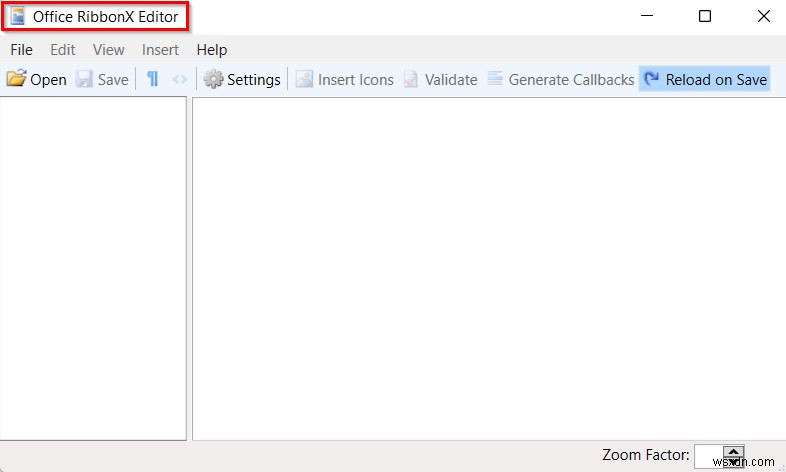The width and height of the screenshot is (786, 472).
Task: Open Settings with the gear icon
Action: coord(242,79)
